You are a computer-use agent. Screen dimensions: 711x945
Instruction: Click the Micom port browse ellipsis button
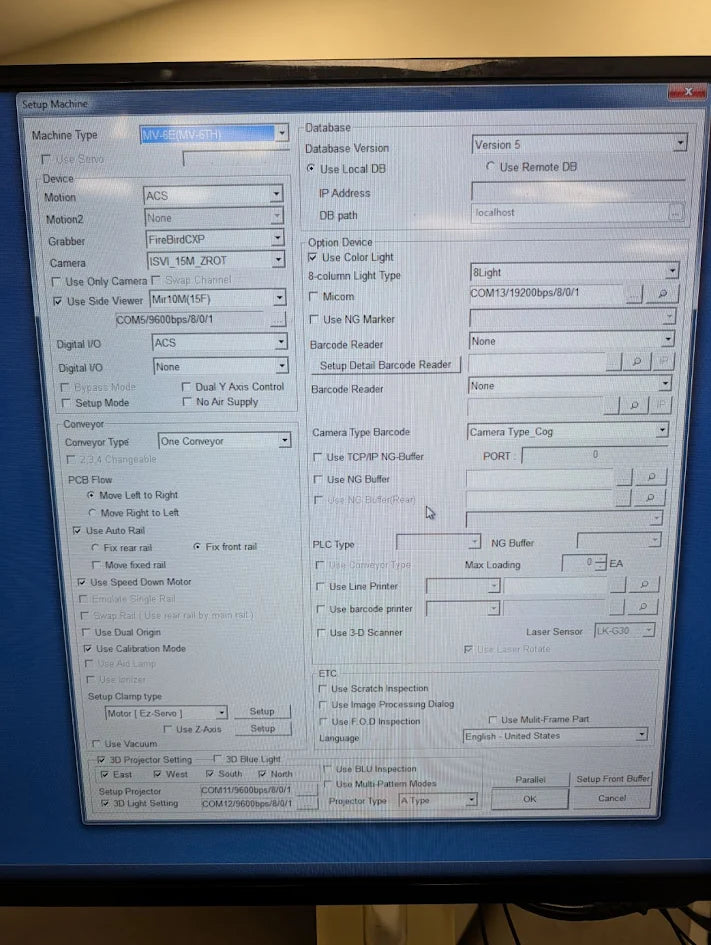click(634, 295)
